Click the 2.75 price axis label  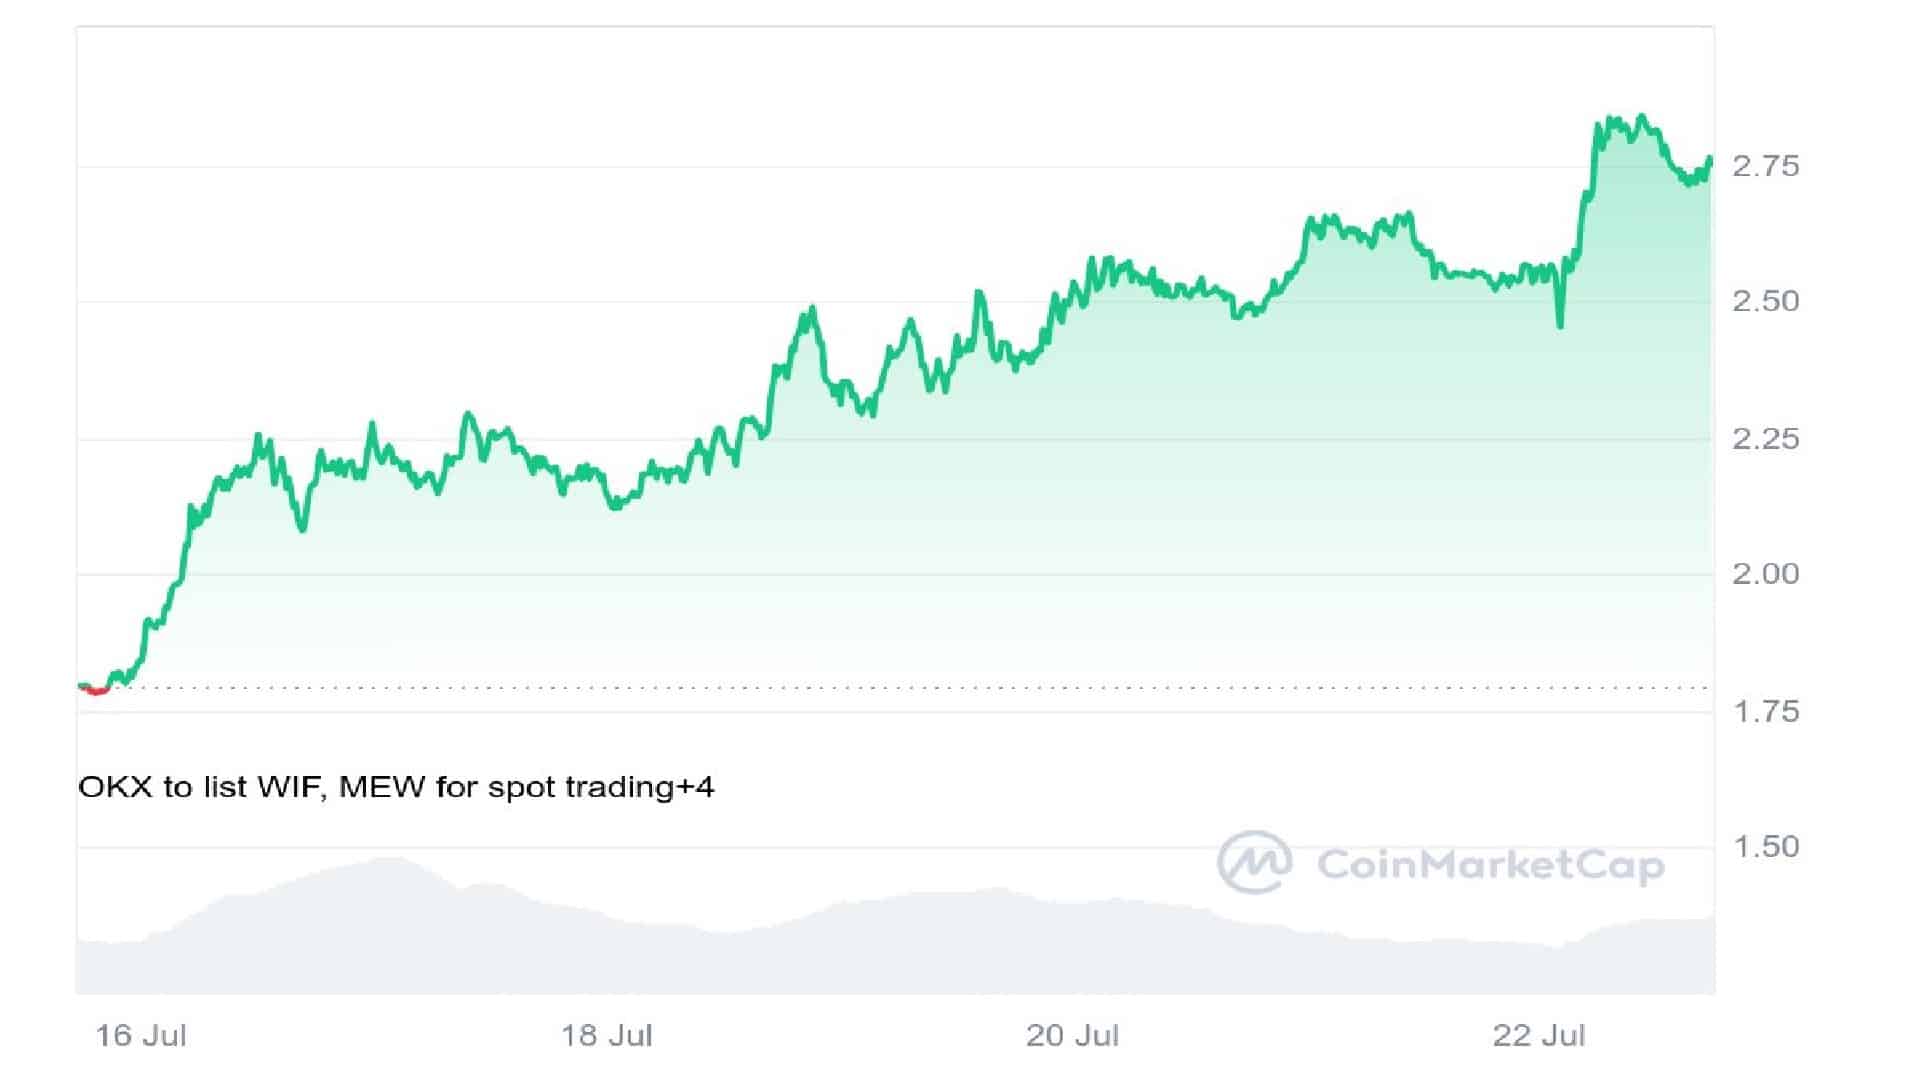coord(1765,166)
